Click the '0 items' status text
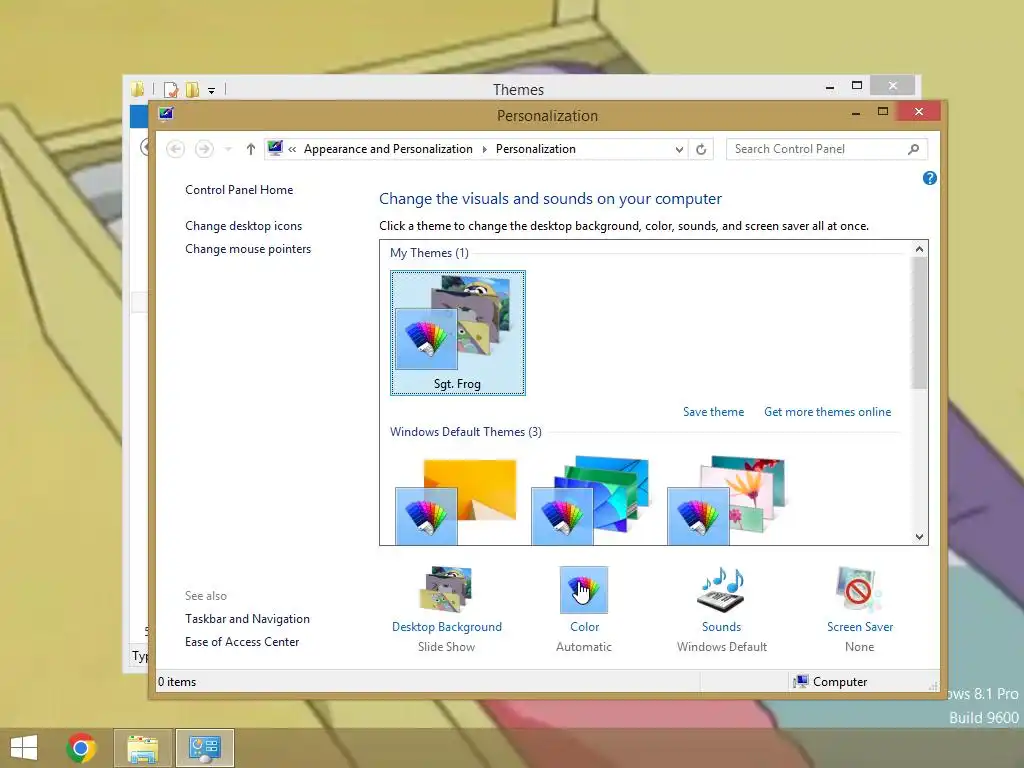 click(177, 682)
